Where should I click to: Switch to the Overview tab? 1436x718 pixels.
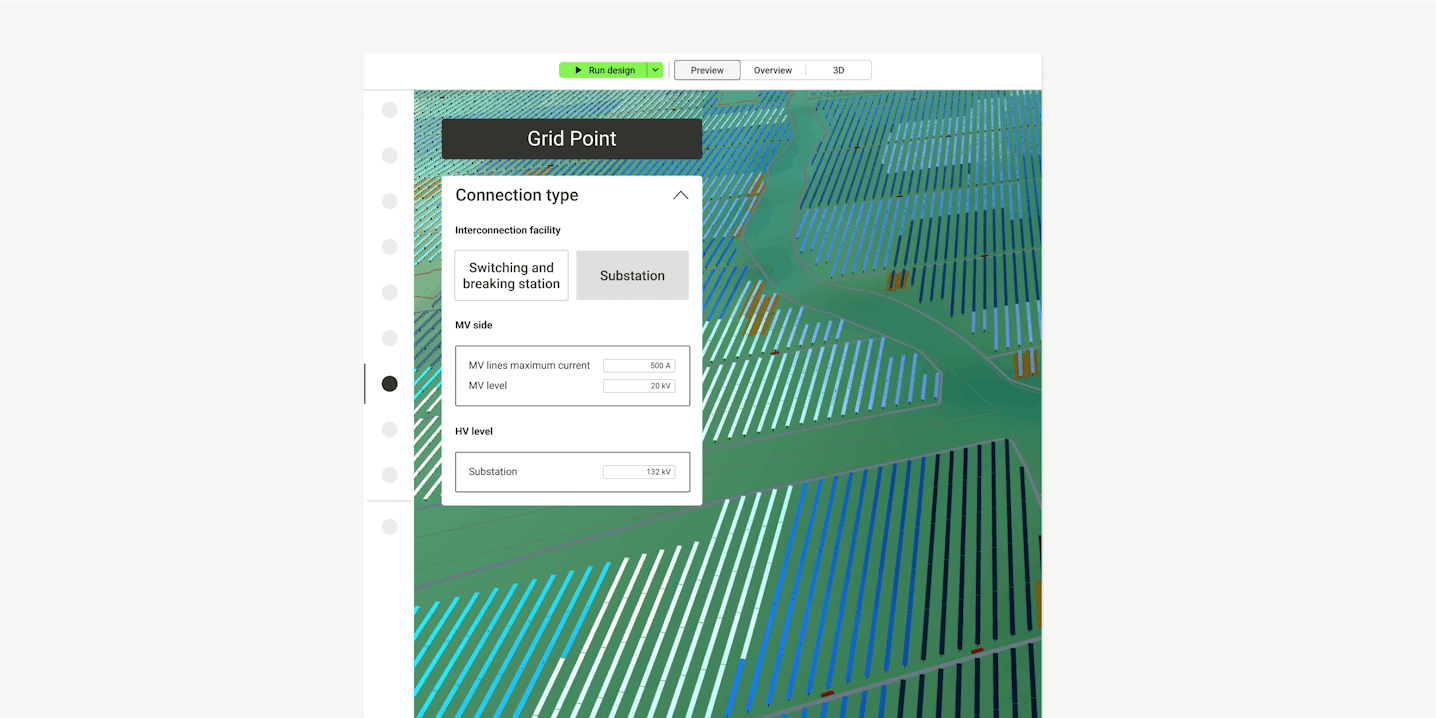tap(773, 70)
